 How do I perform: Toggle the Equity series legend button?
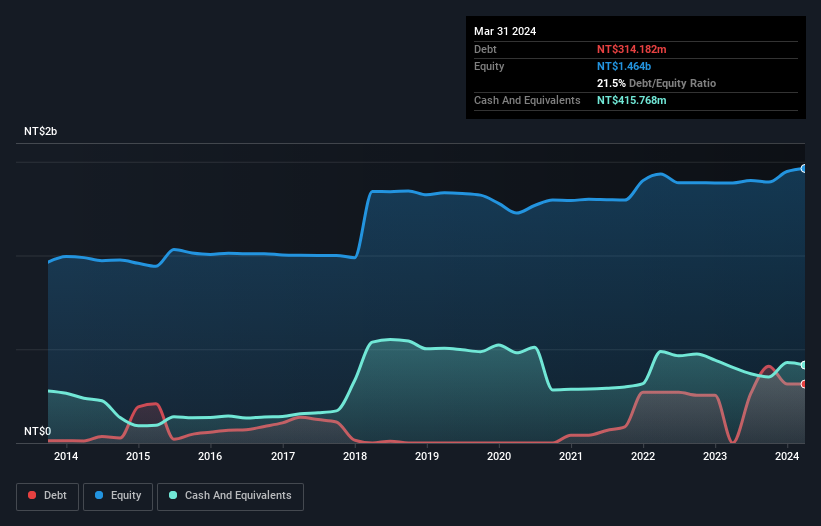[118, 496]
